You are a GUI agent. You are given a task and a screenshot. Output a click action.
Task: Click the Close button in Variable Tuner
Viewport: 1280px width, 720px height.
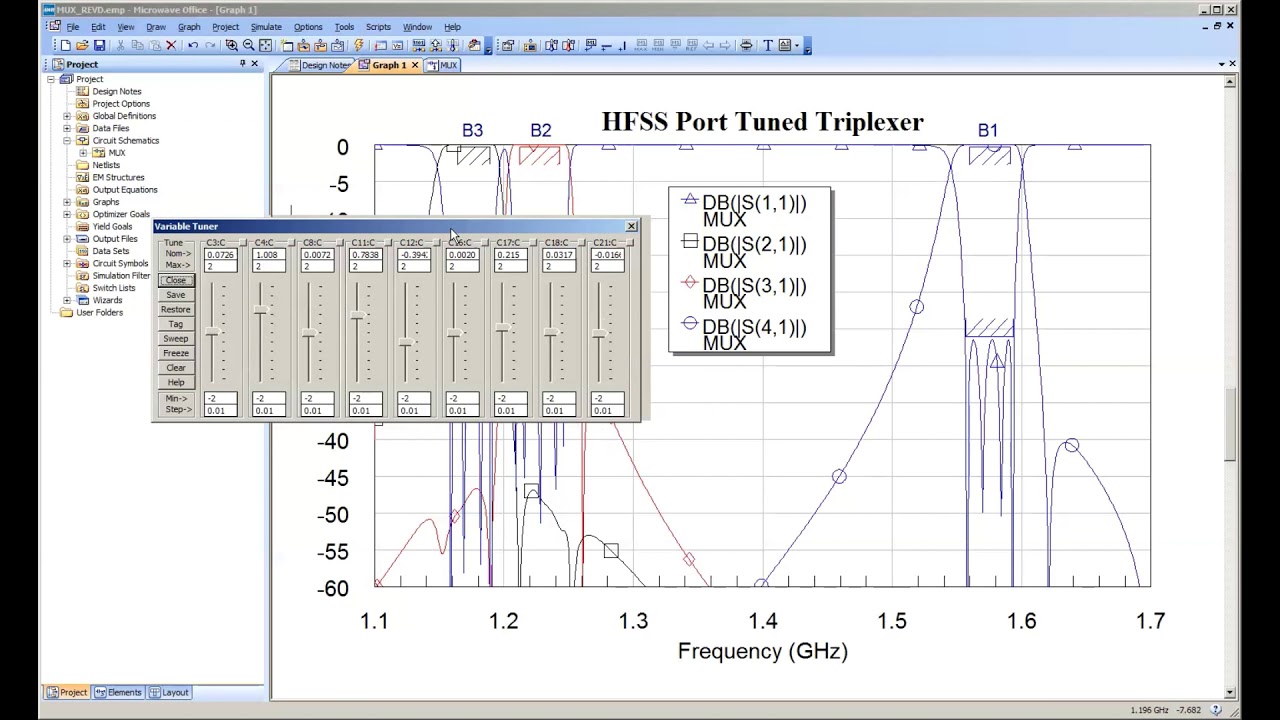[x=176, y=280]
